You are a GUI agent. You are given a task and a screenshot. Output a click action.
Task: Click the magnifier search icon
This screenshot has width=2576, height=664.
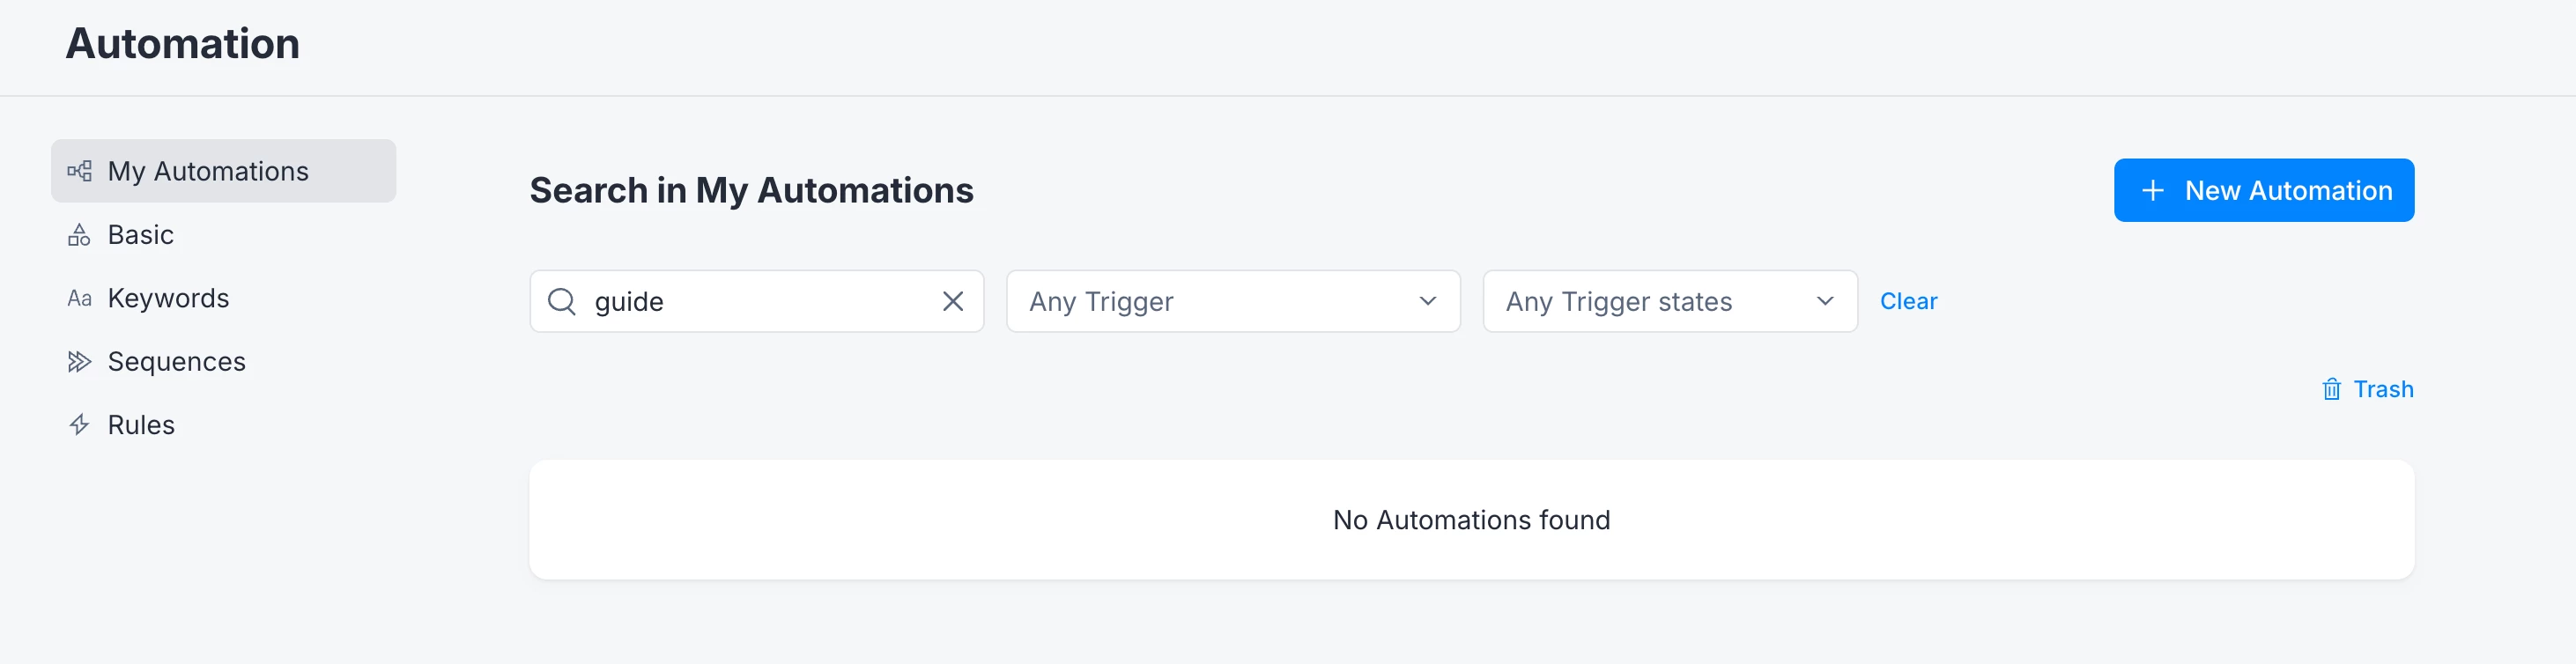562,301
